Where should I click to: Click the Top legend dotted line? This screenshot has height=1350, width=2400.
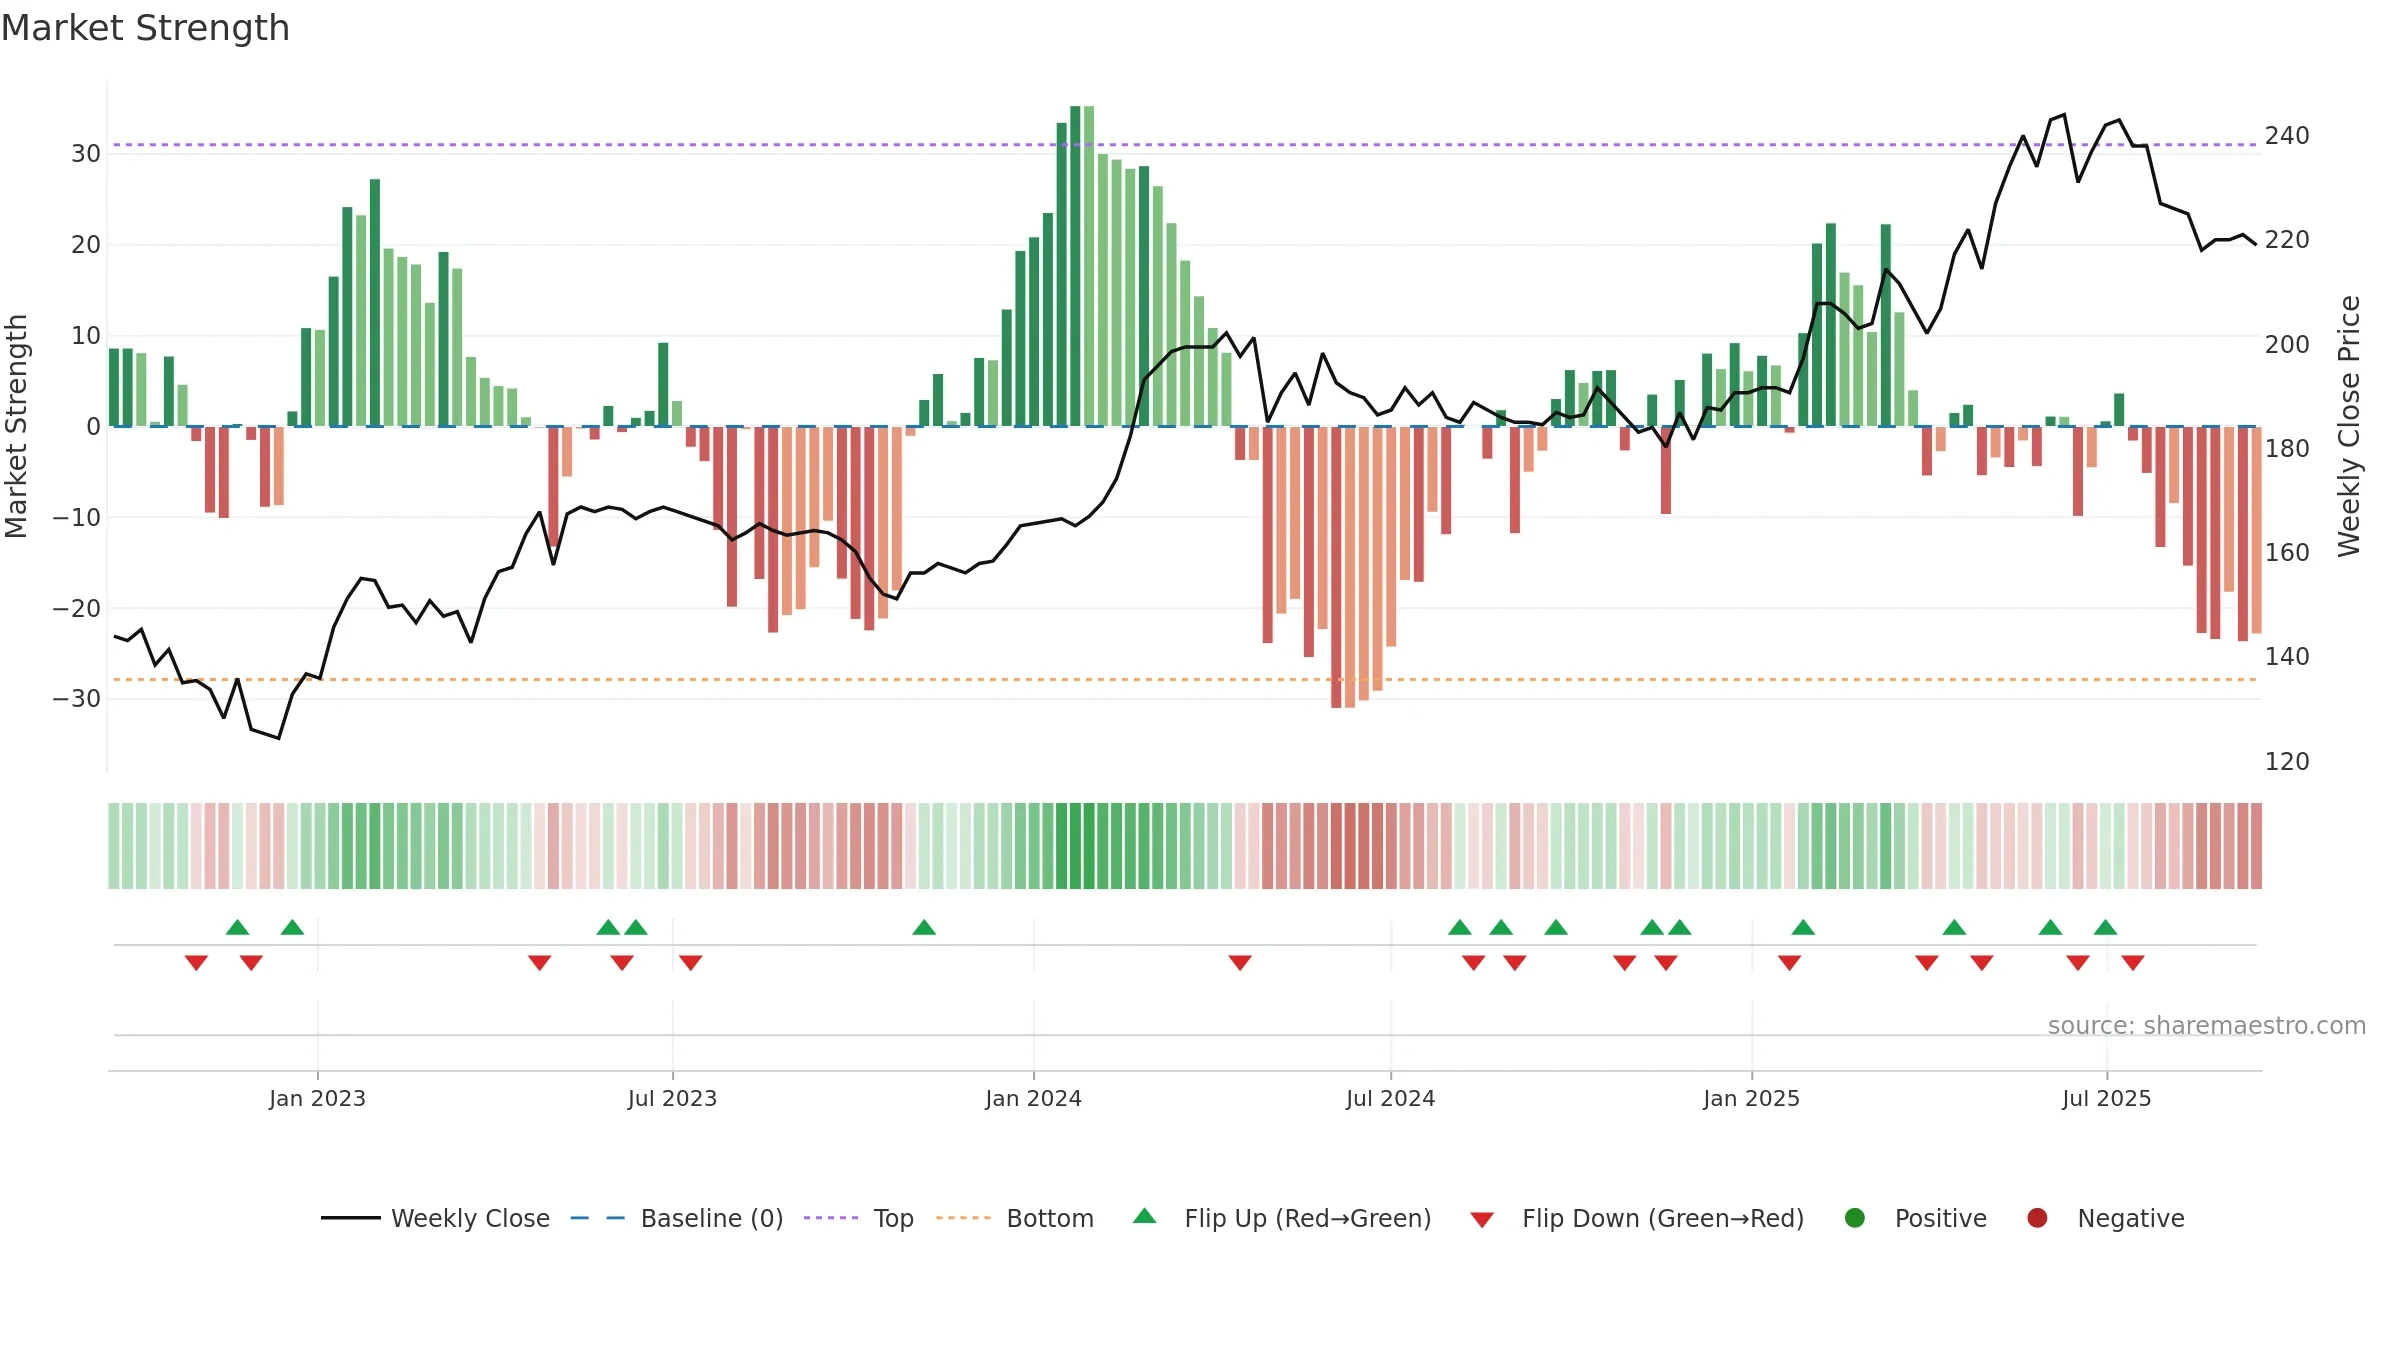click(831, 1218)
